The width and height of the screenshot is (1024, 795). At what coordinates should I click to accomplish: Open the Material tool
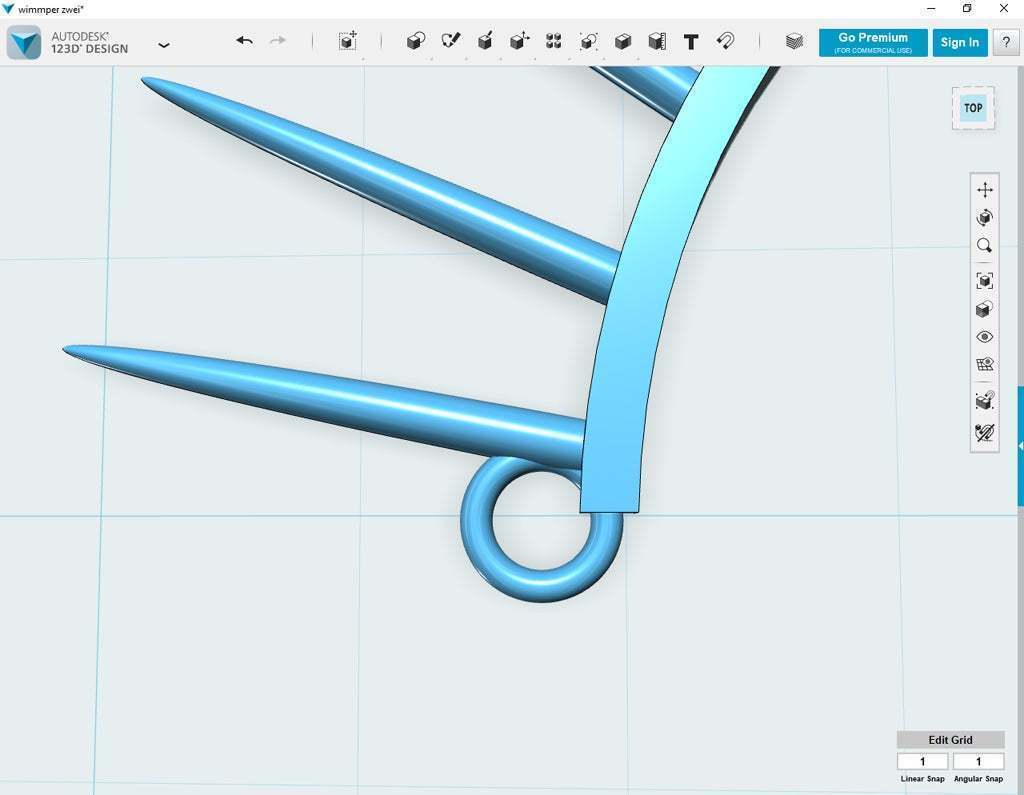pyautogui.click(x=794, y=41)
